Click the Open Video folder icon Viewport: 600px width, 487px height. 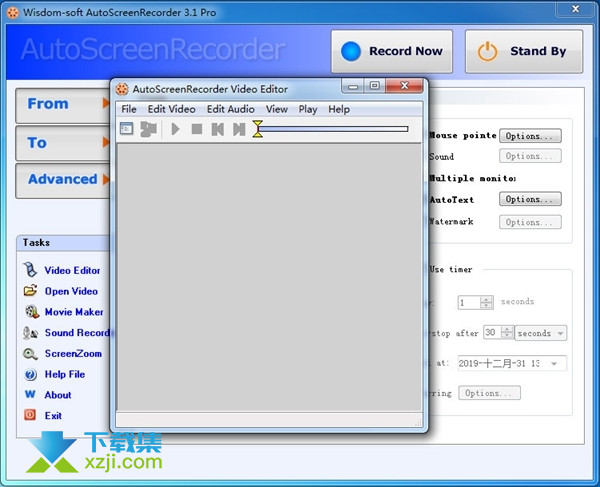click(30, 291)
